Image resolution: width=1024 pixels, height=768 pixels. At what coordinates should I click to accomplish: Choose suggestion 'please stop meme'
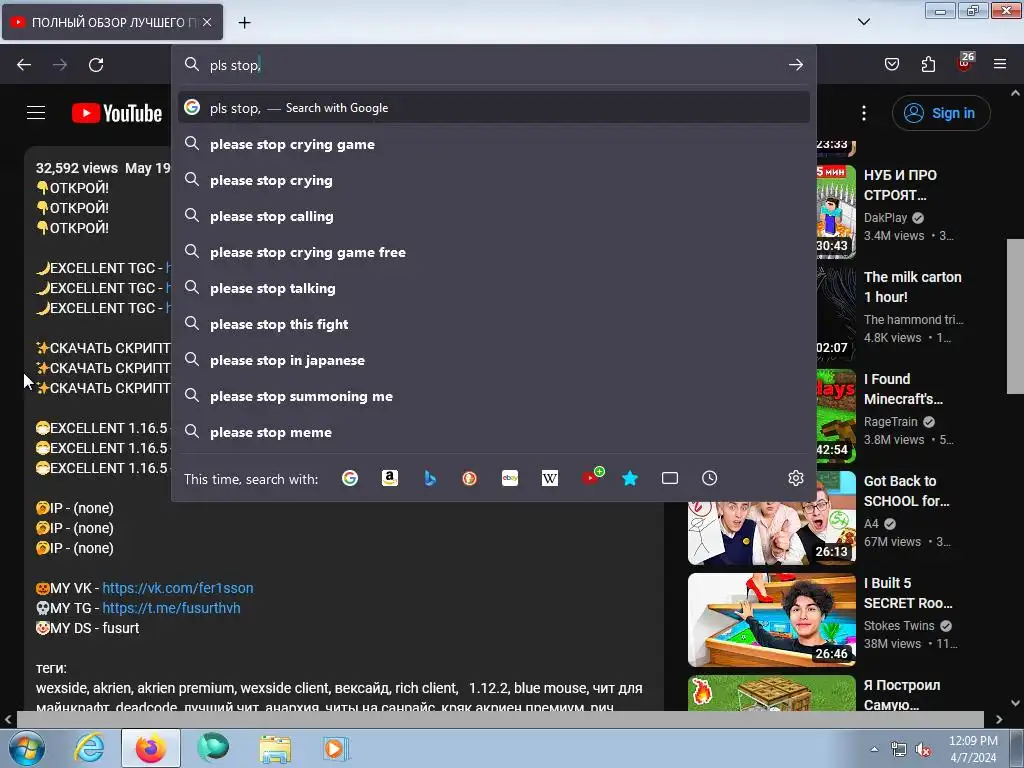(x=494, y=432)
